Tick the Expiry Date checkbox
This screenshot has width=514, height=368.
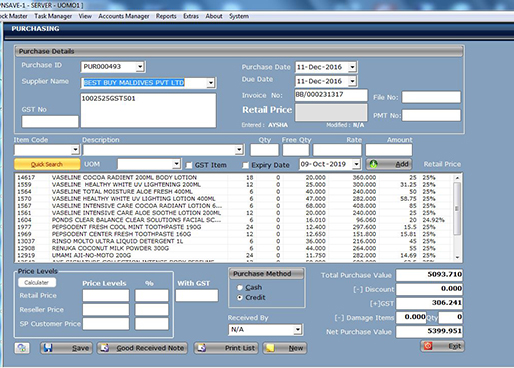(x=246, y=165)
